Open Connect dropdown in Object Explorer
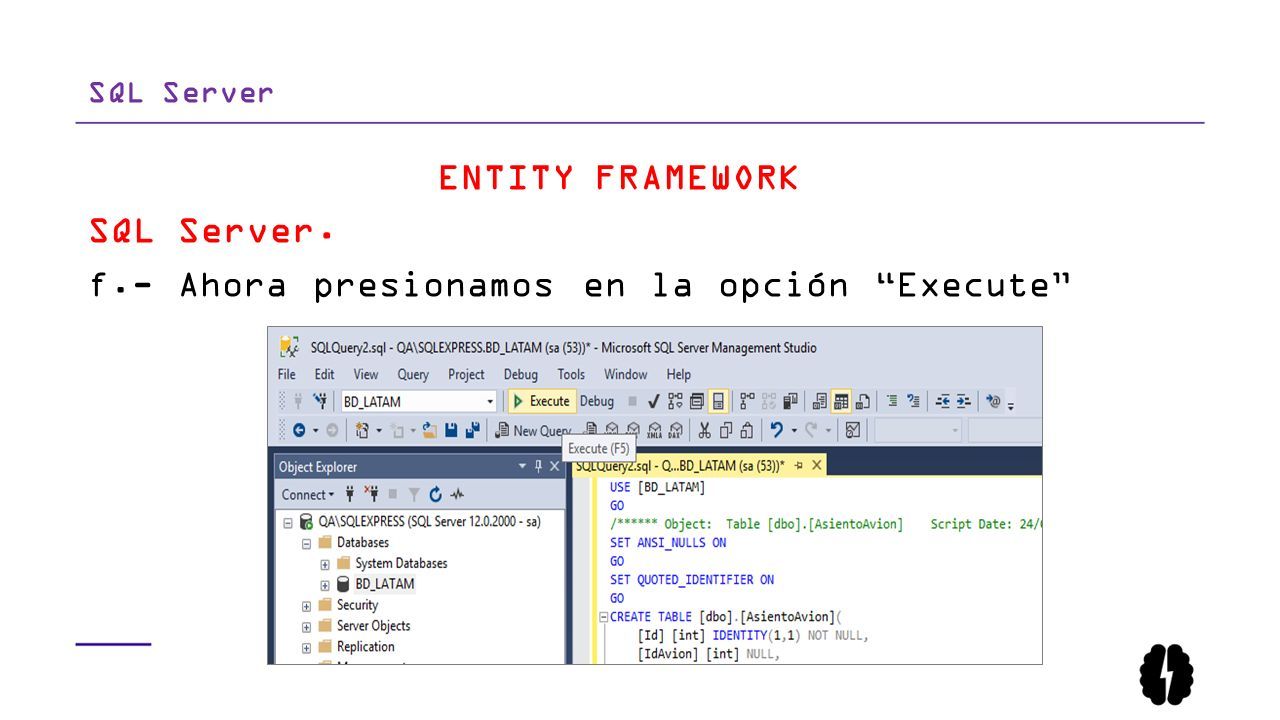1280x720 pixels. pos(308,494)
